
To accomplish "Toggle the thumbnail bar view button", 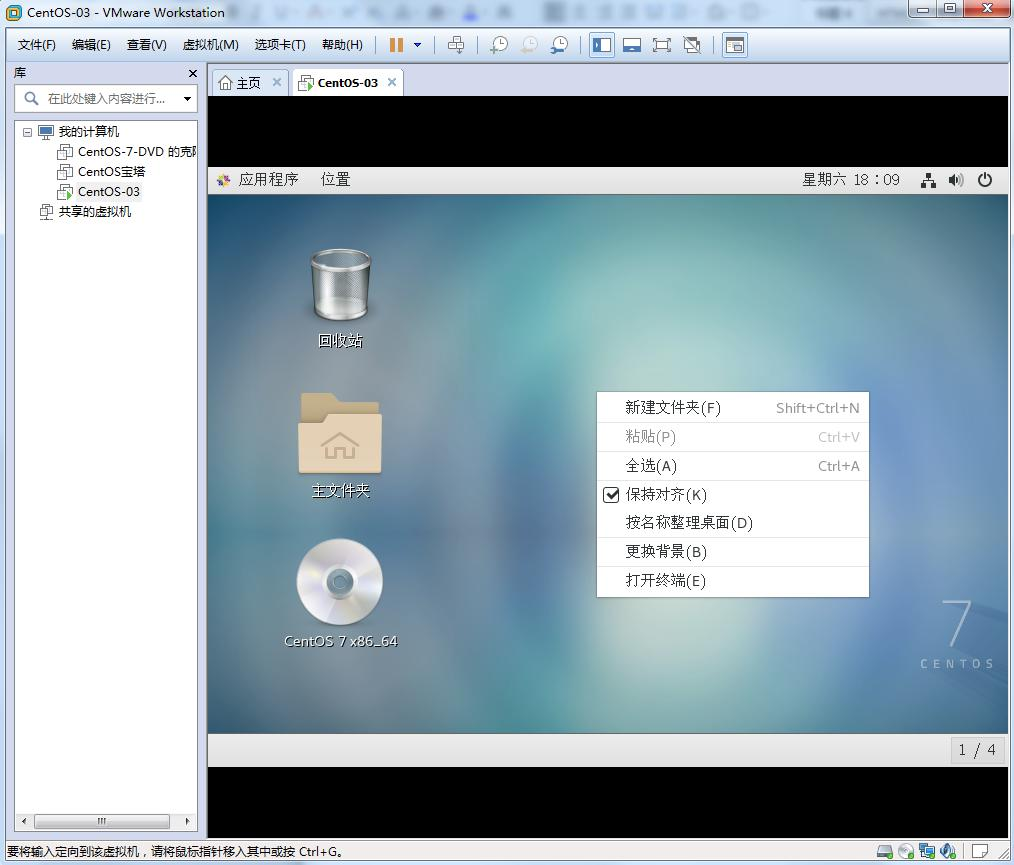I will click(632, 45).
